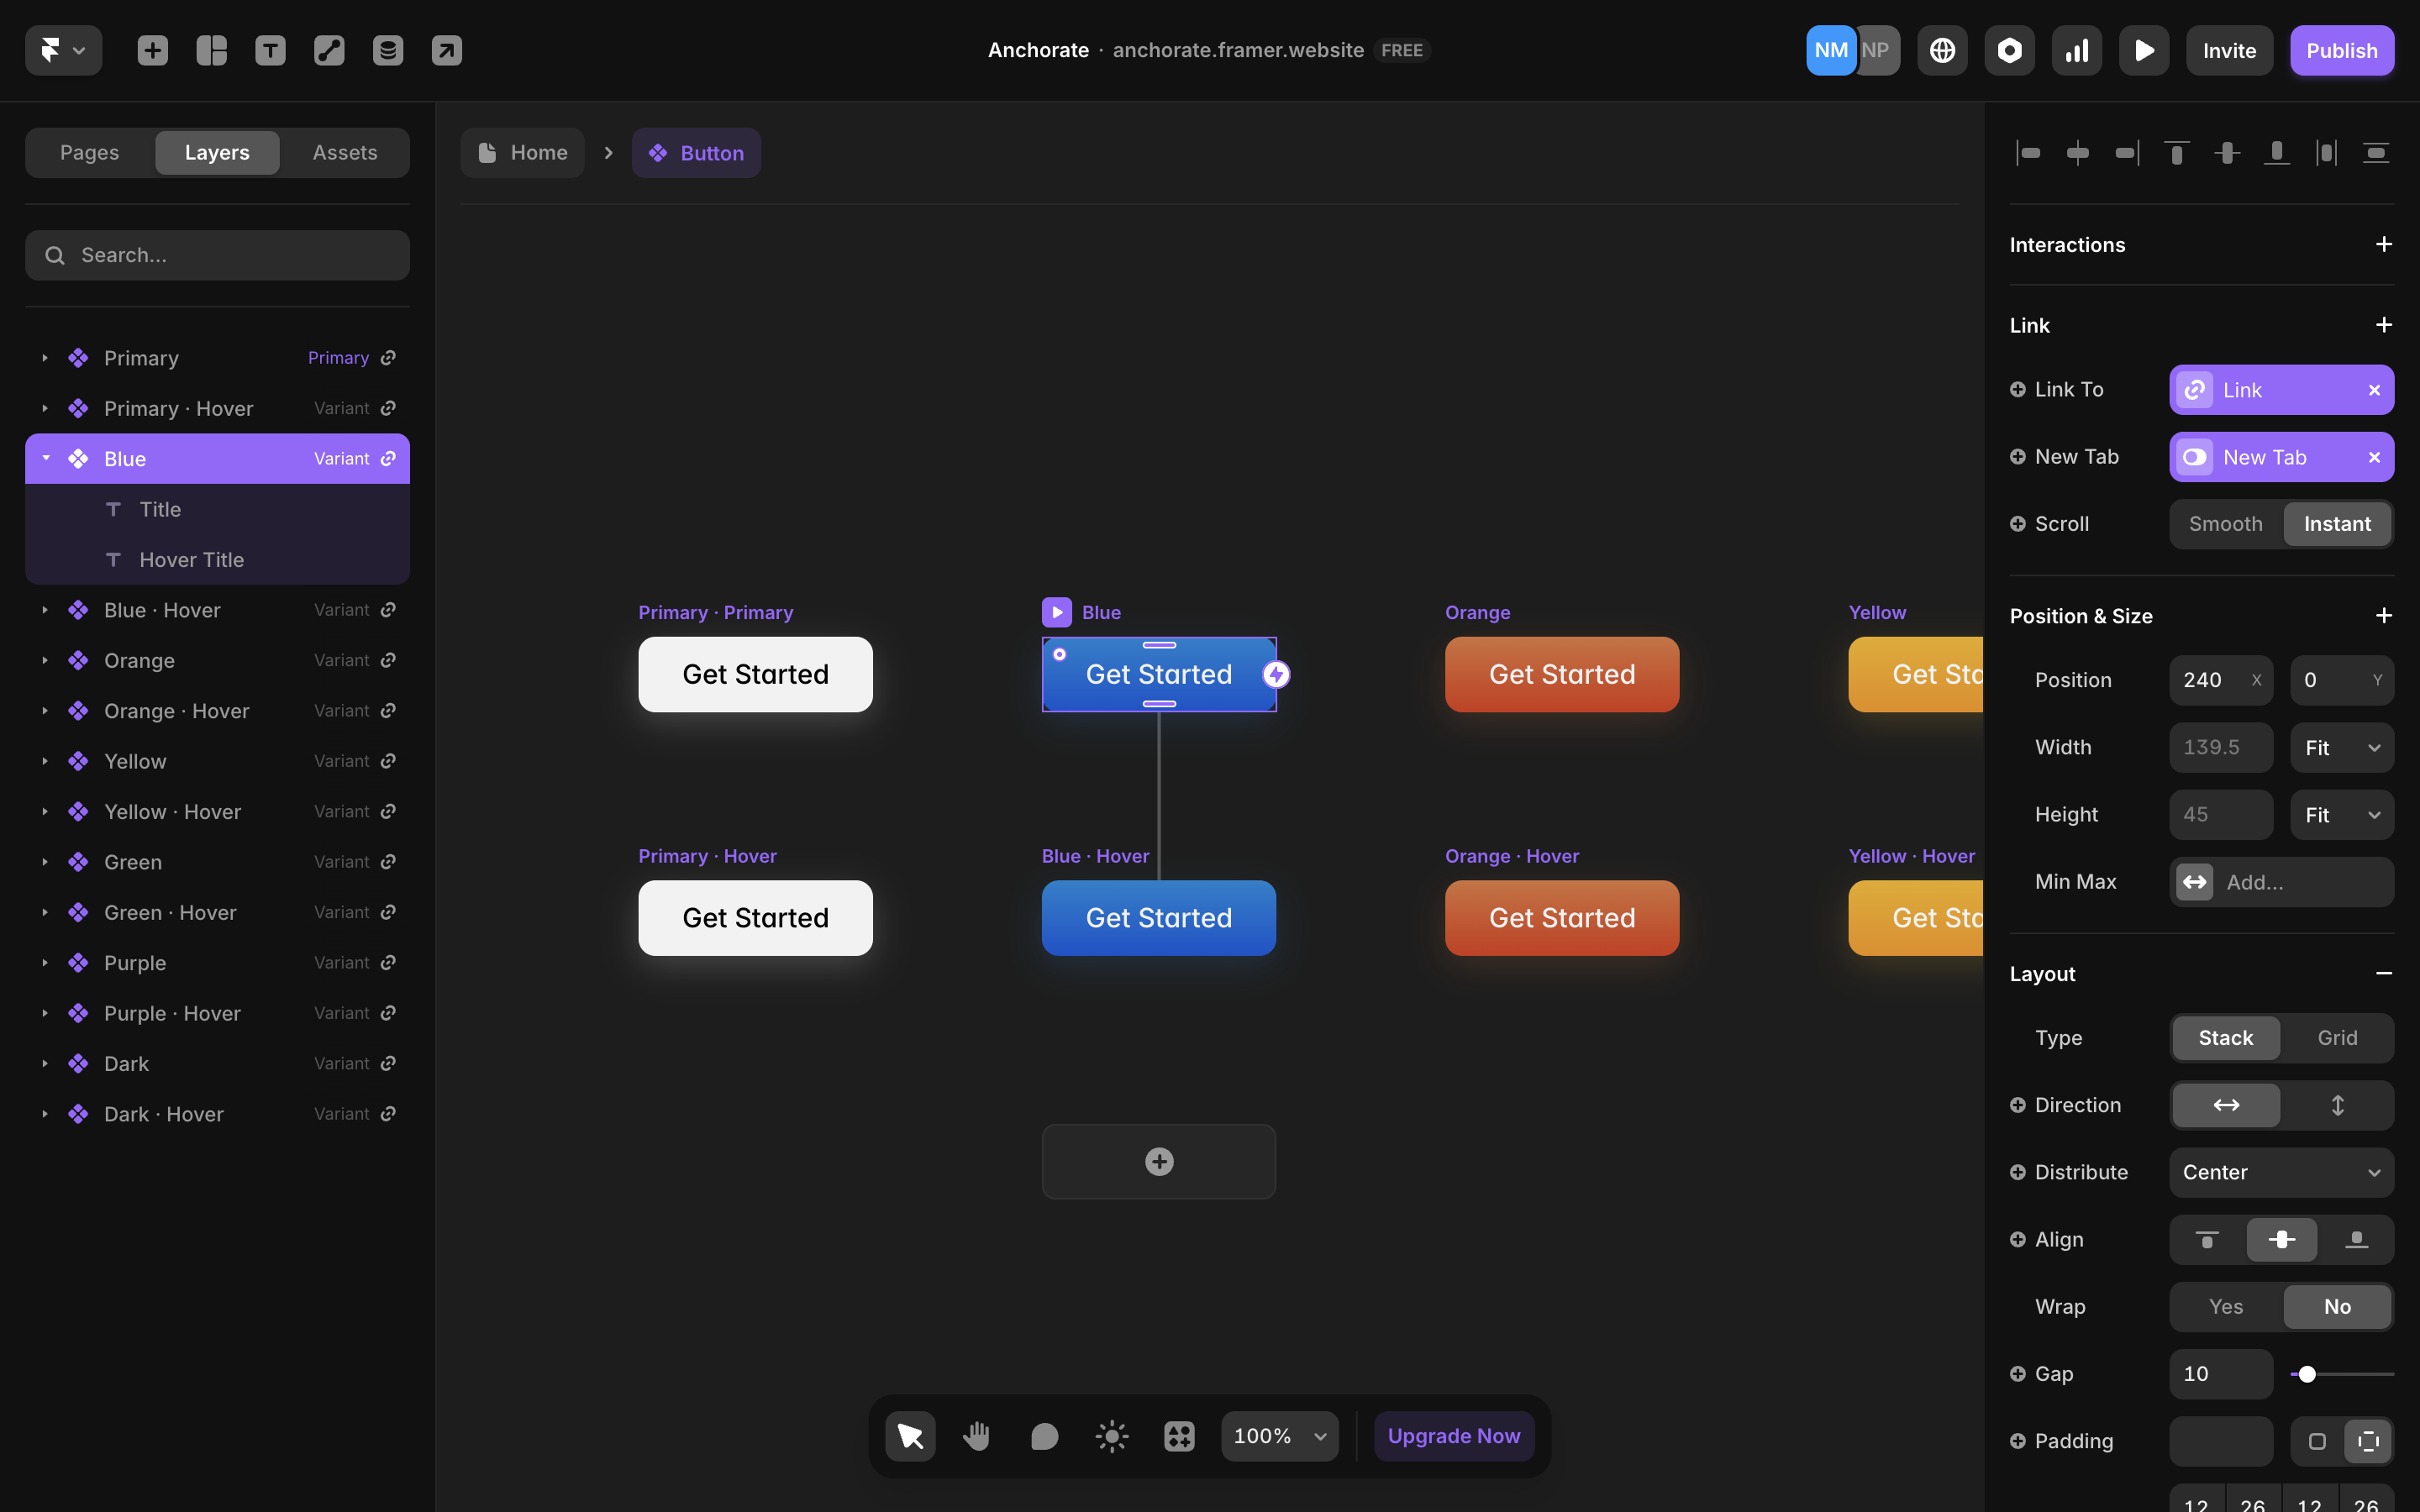Select the Hand tool in bottom toolbar

click(977, 1436)
